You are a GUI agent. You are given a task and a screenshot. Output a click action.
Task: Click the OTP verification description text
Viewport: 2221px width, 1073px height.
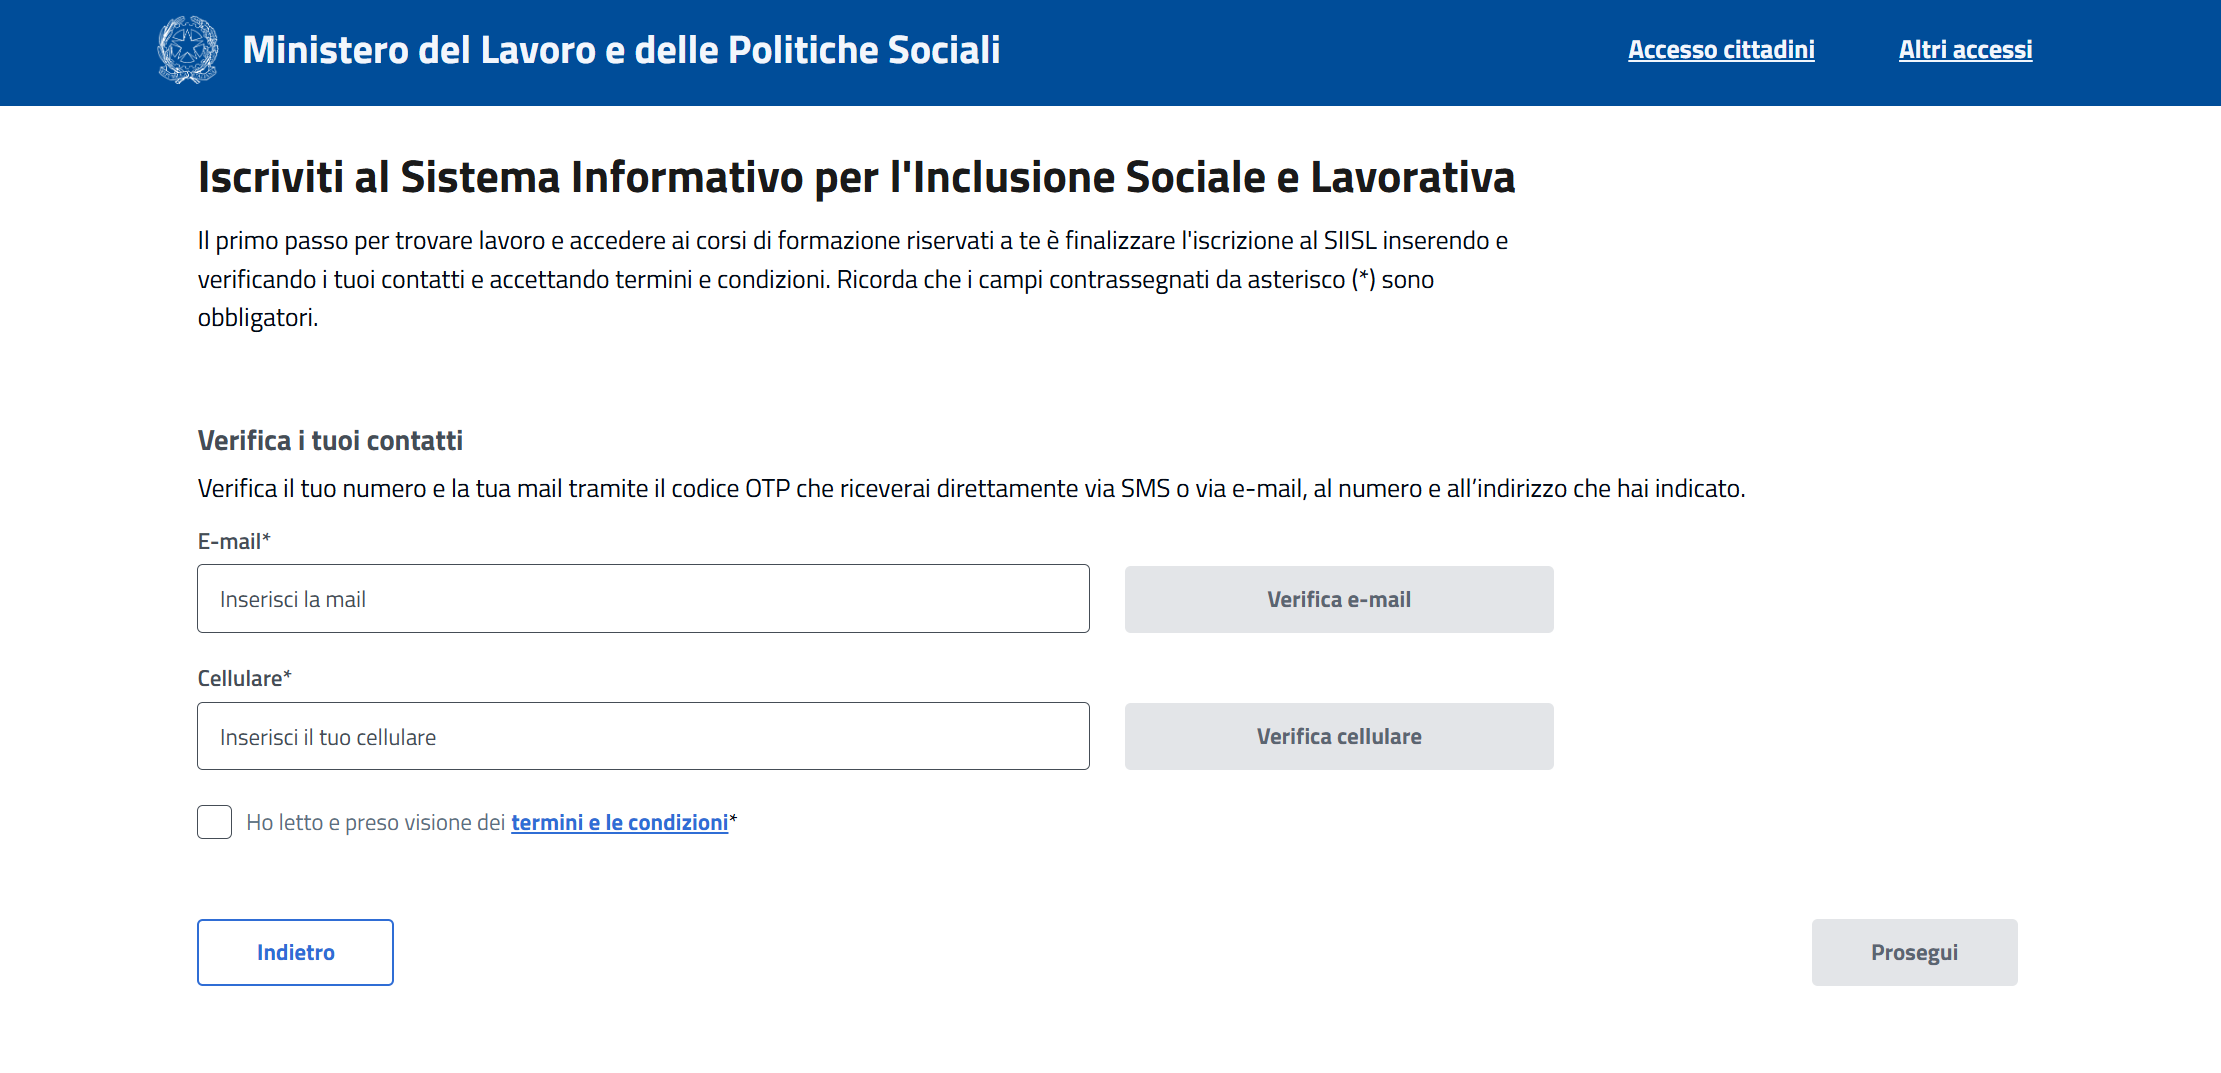(971, 488)
